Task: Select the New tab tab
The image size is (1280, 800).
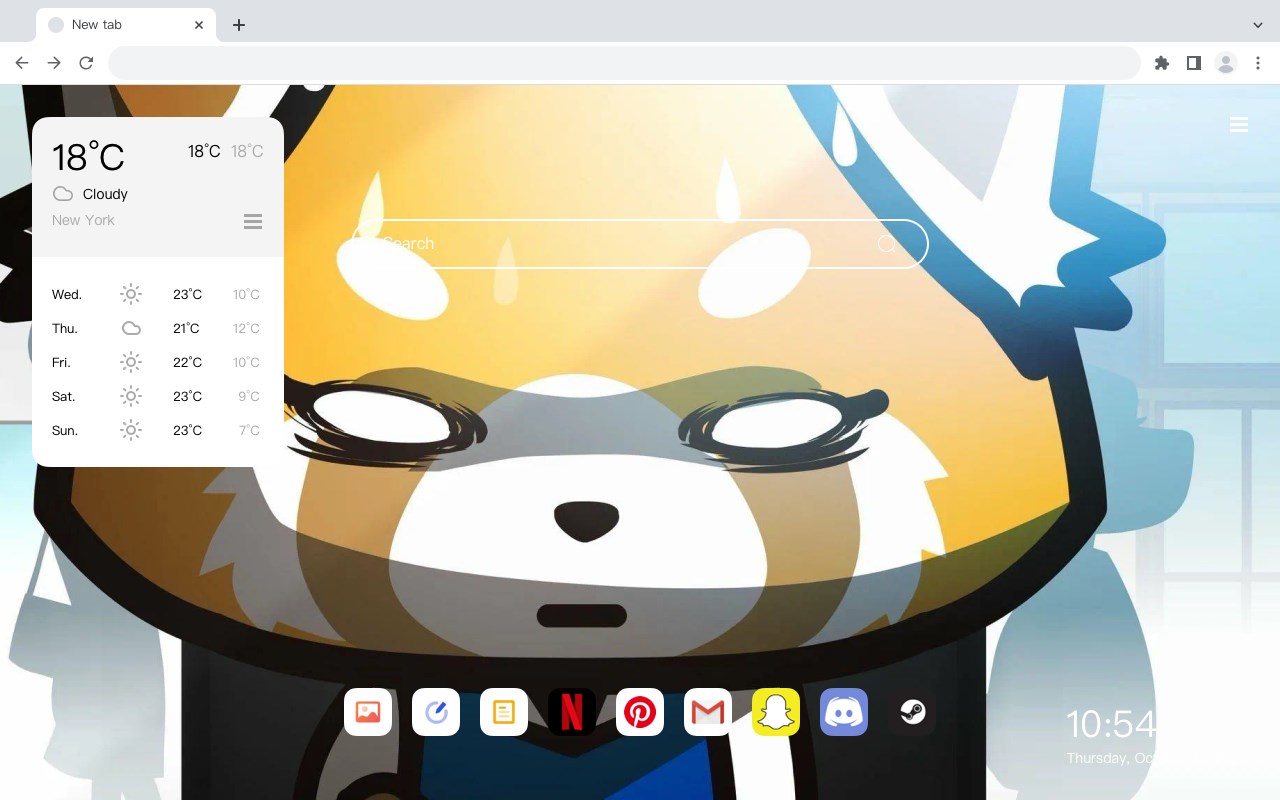Action: tap(126, 25)
